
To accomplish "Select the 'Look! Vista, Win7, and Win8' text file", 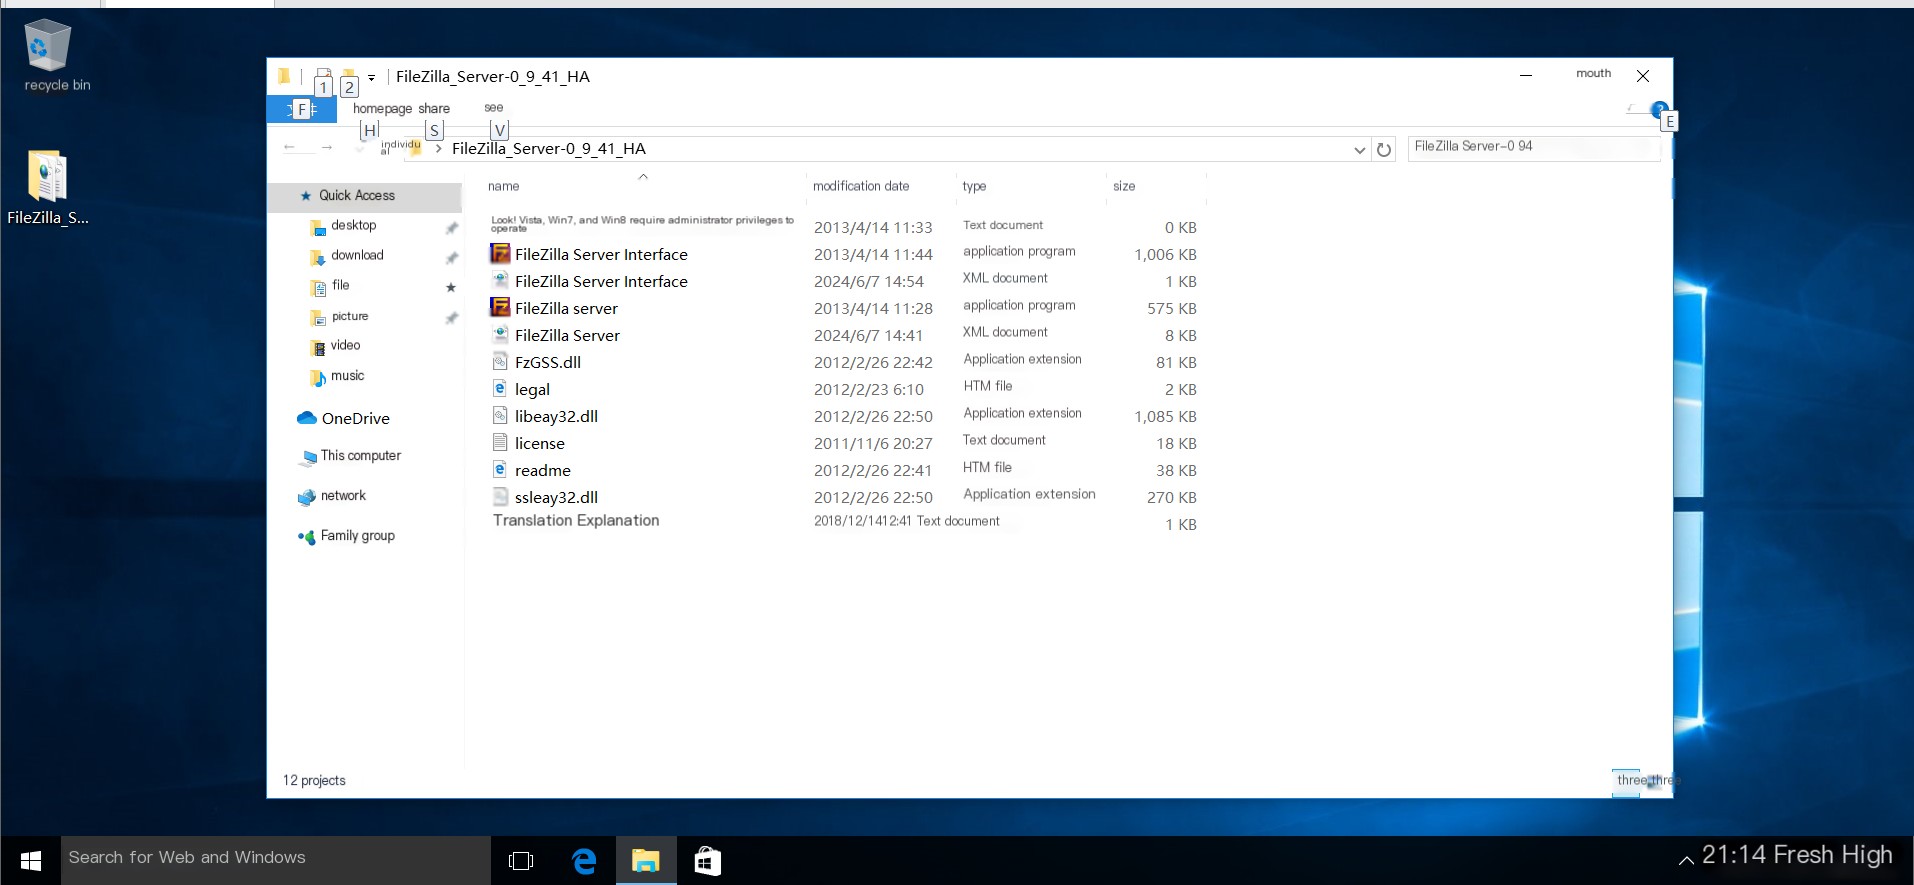I will tap(642, 224).
